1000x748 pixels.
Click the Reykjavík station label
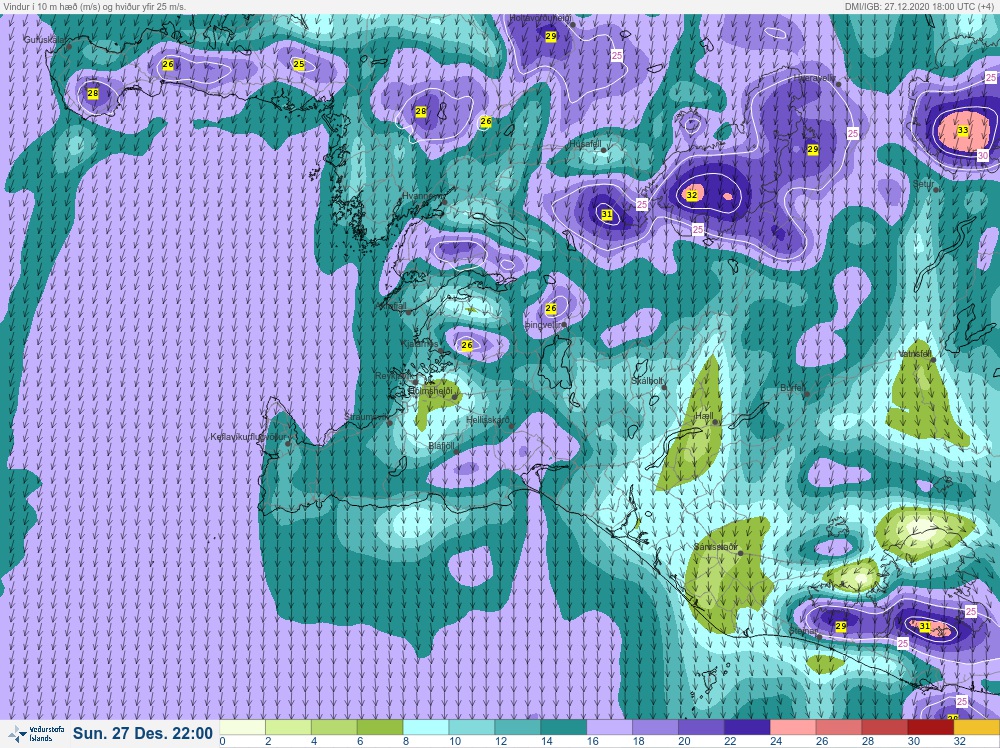[394, 376]
